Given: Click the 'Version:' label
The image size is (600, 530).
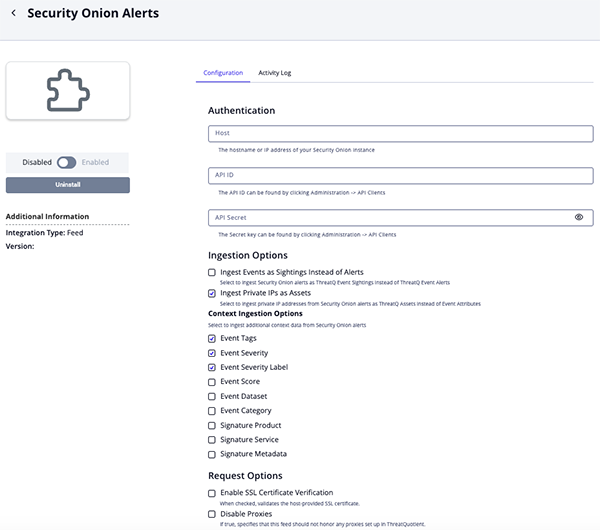Looking at the screenshot, I should pyautogui.click(x=20, y=246).
